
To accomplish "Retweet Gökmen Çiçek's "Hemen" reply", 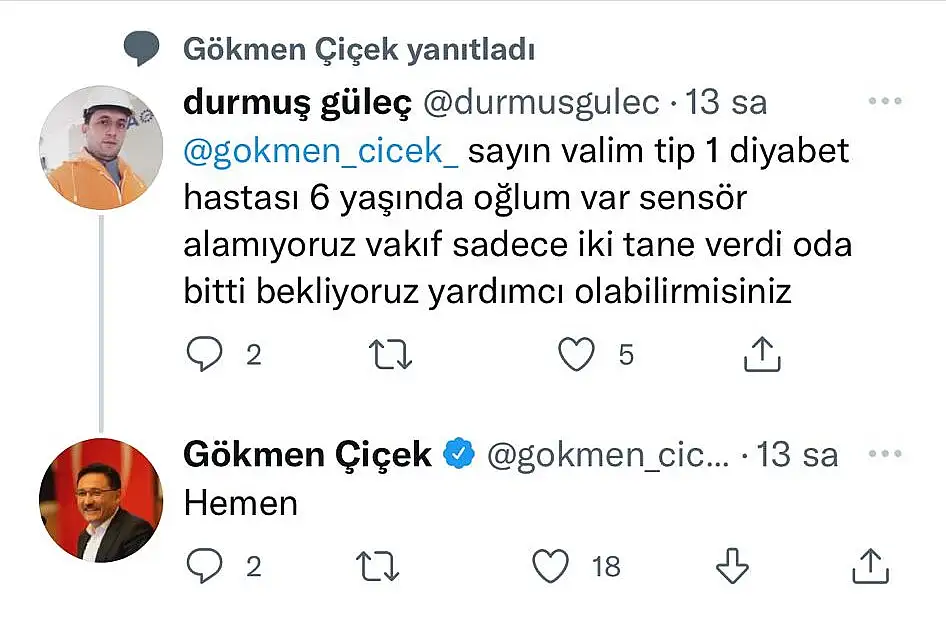I will (379, 566).
